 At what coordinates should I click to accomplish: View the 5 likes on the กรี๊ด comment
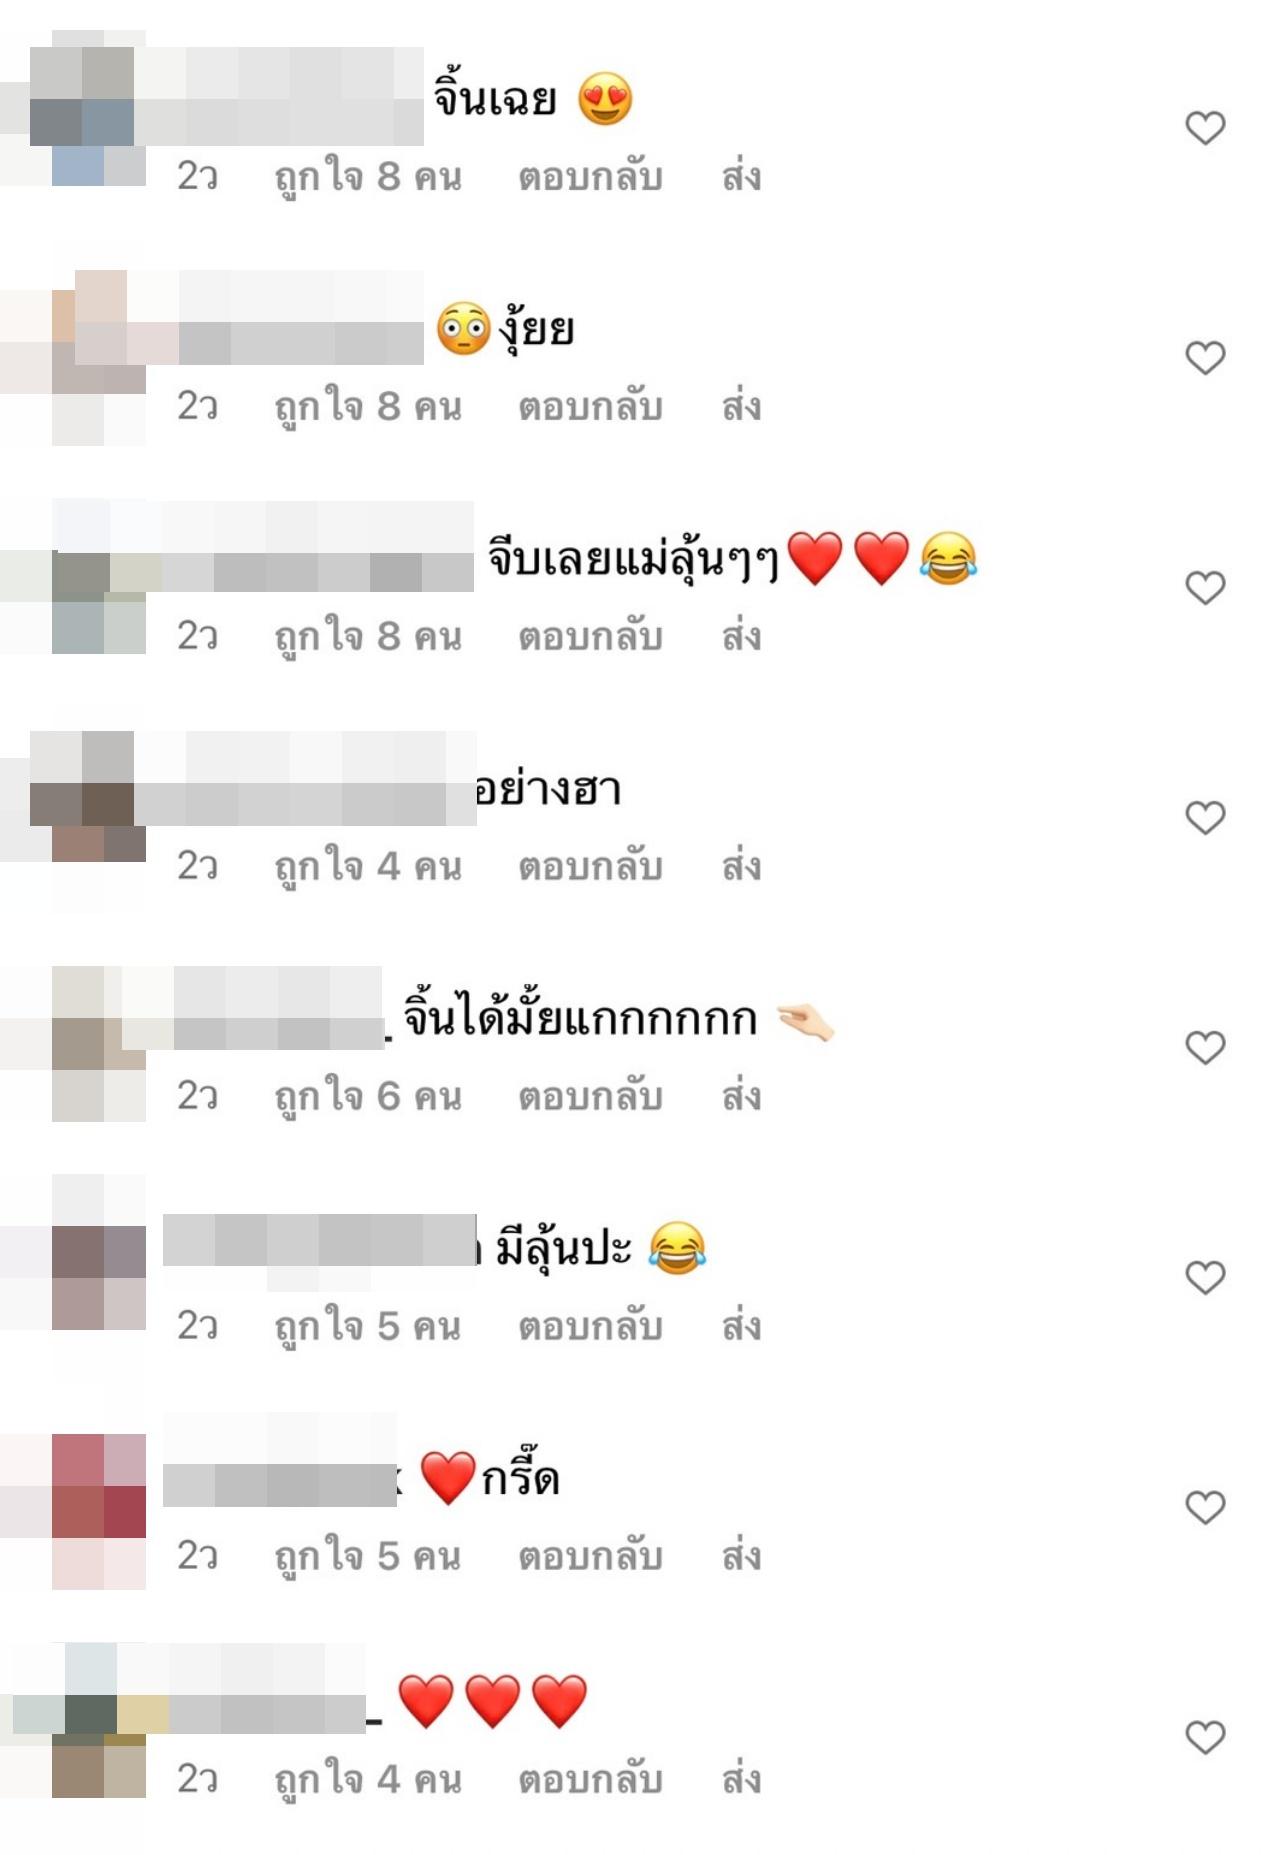click(368, 1557)
